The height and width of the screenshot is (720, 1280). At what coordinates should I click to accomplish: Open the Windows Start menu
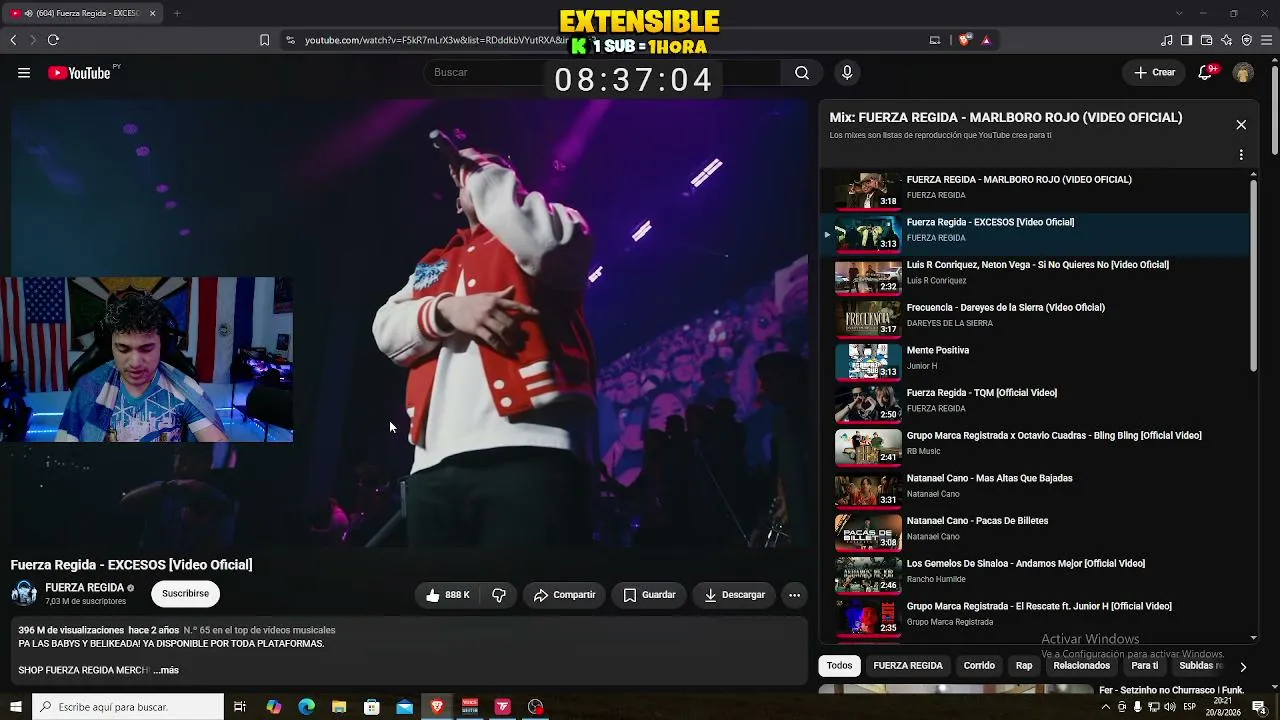click(x=15, y=707)
